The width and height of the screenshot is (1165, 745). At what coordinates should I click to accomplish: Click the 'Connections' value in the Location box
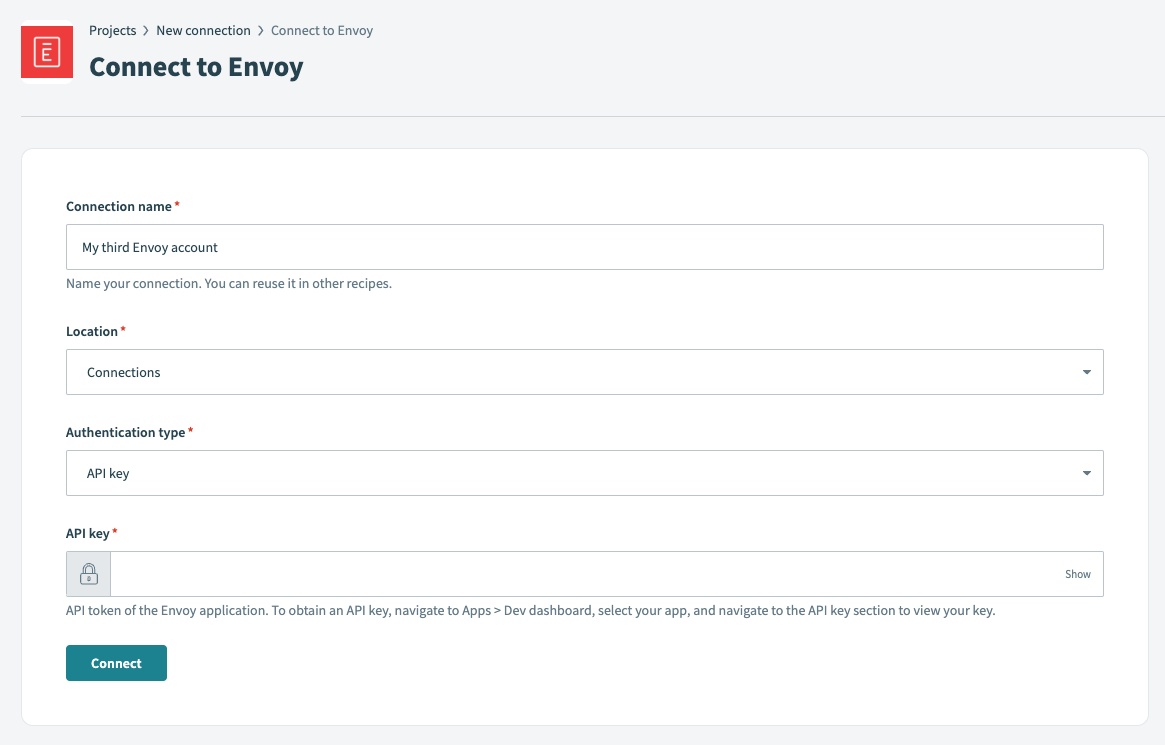123,371
